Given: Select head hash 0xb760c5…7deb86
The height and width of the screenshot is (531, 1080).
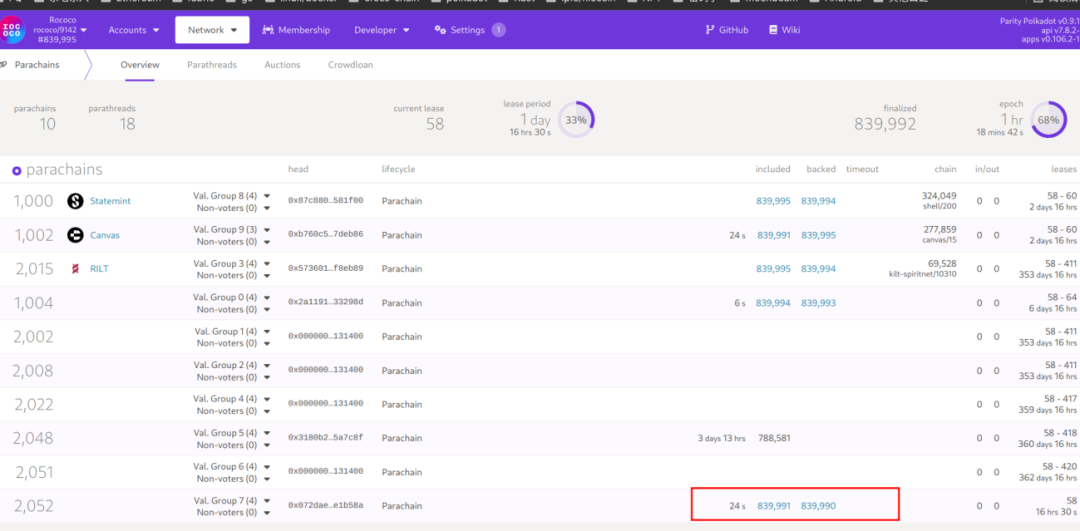Looking at the screenshot, I should 325,235.
